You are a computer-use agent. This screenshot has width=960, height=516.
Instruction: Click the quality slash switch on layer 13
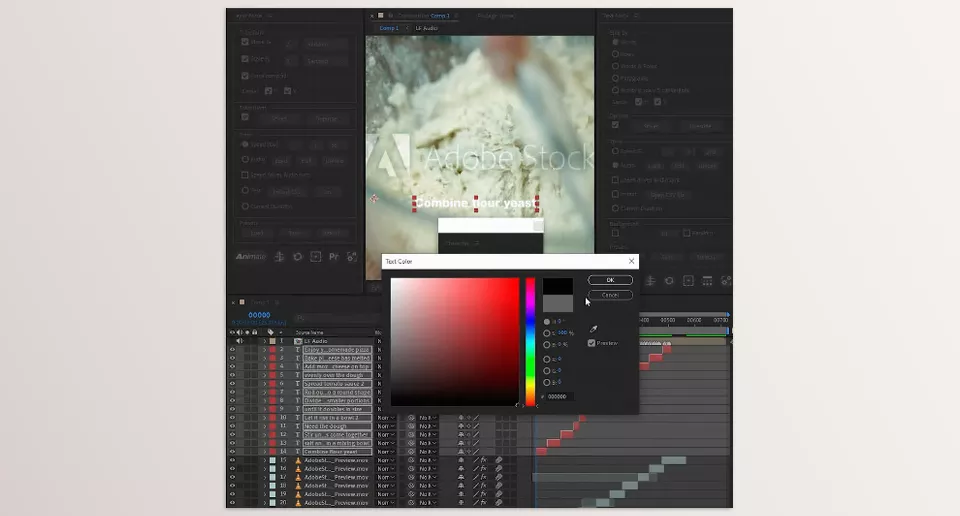pos(476,443)
